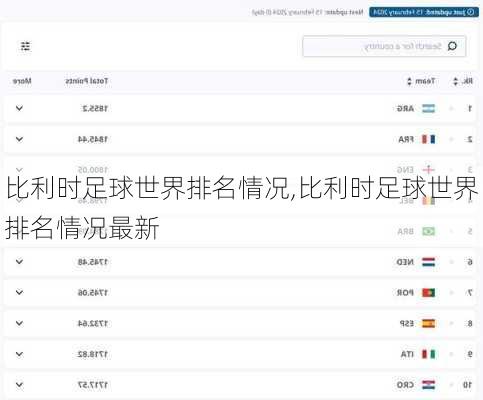The width and height of the screenshot is (483, 400).
Task: Click the Netherlands flag icon
Action: (428, 262)
